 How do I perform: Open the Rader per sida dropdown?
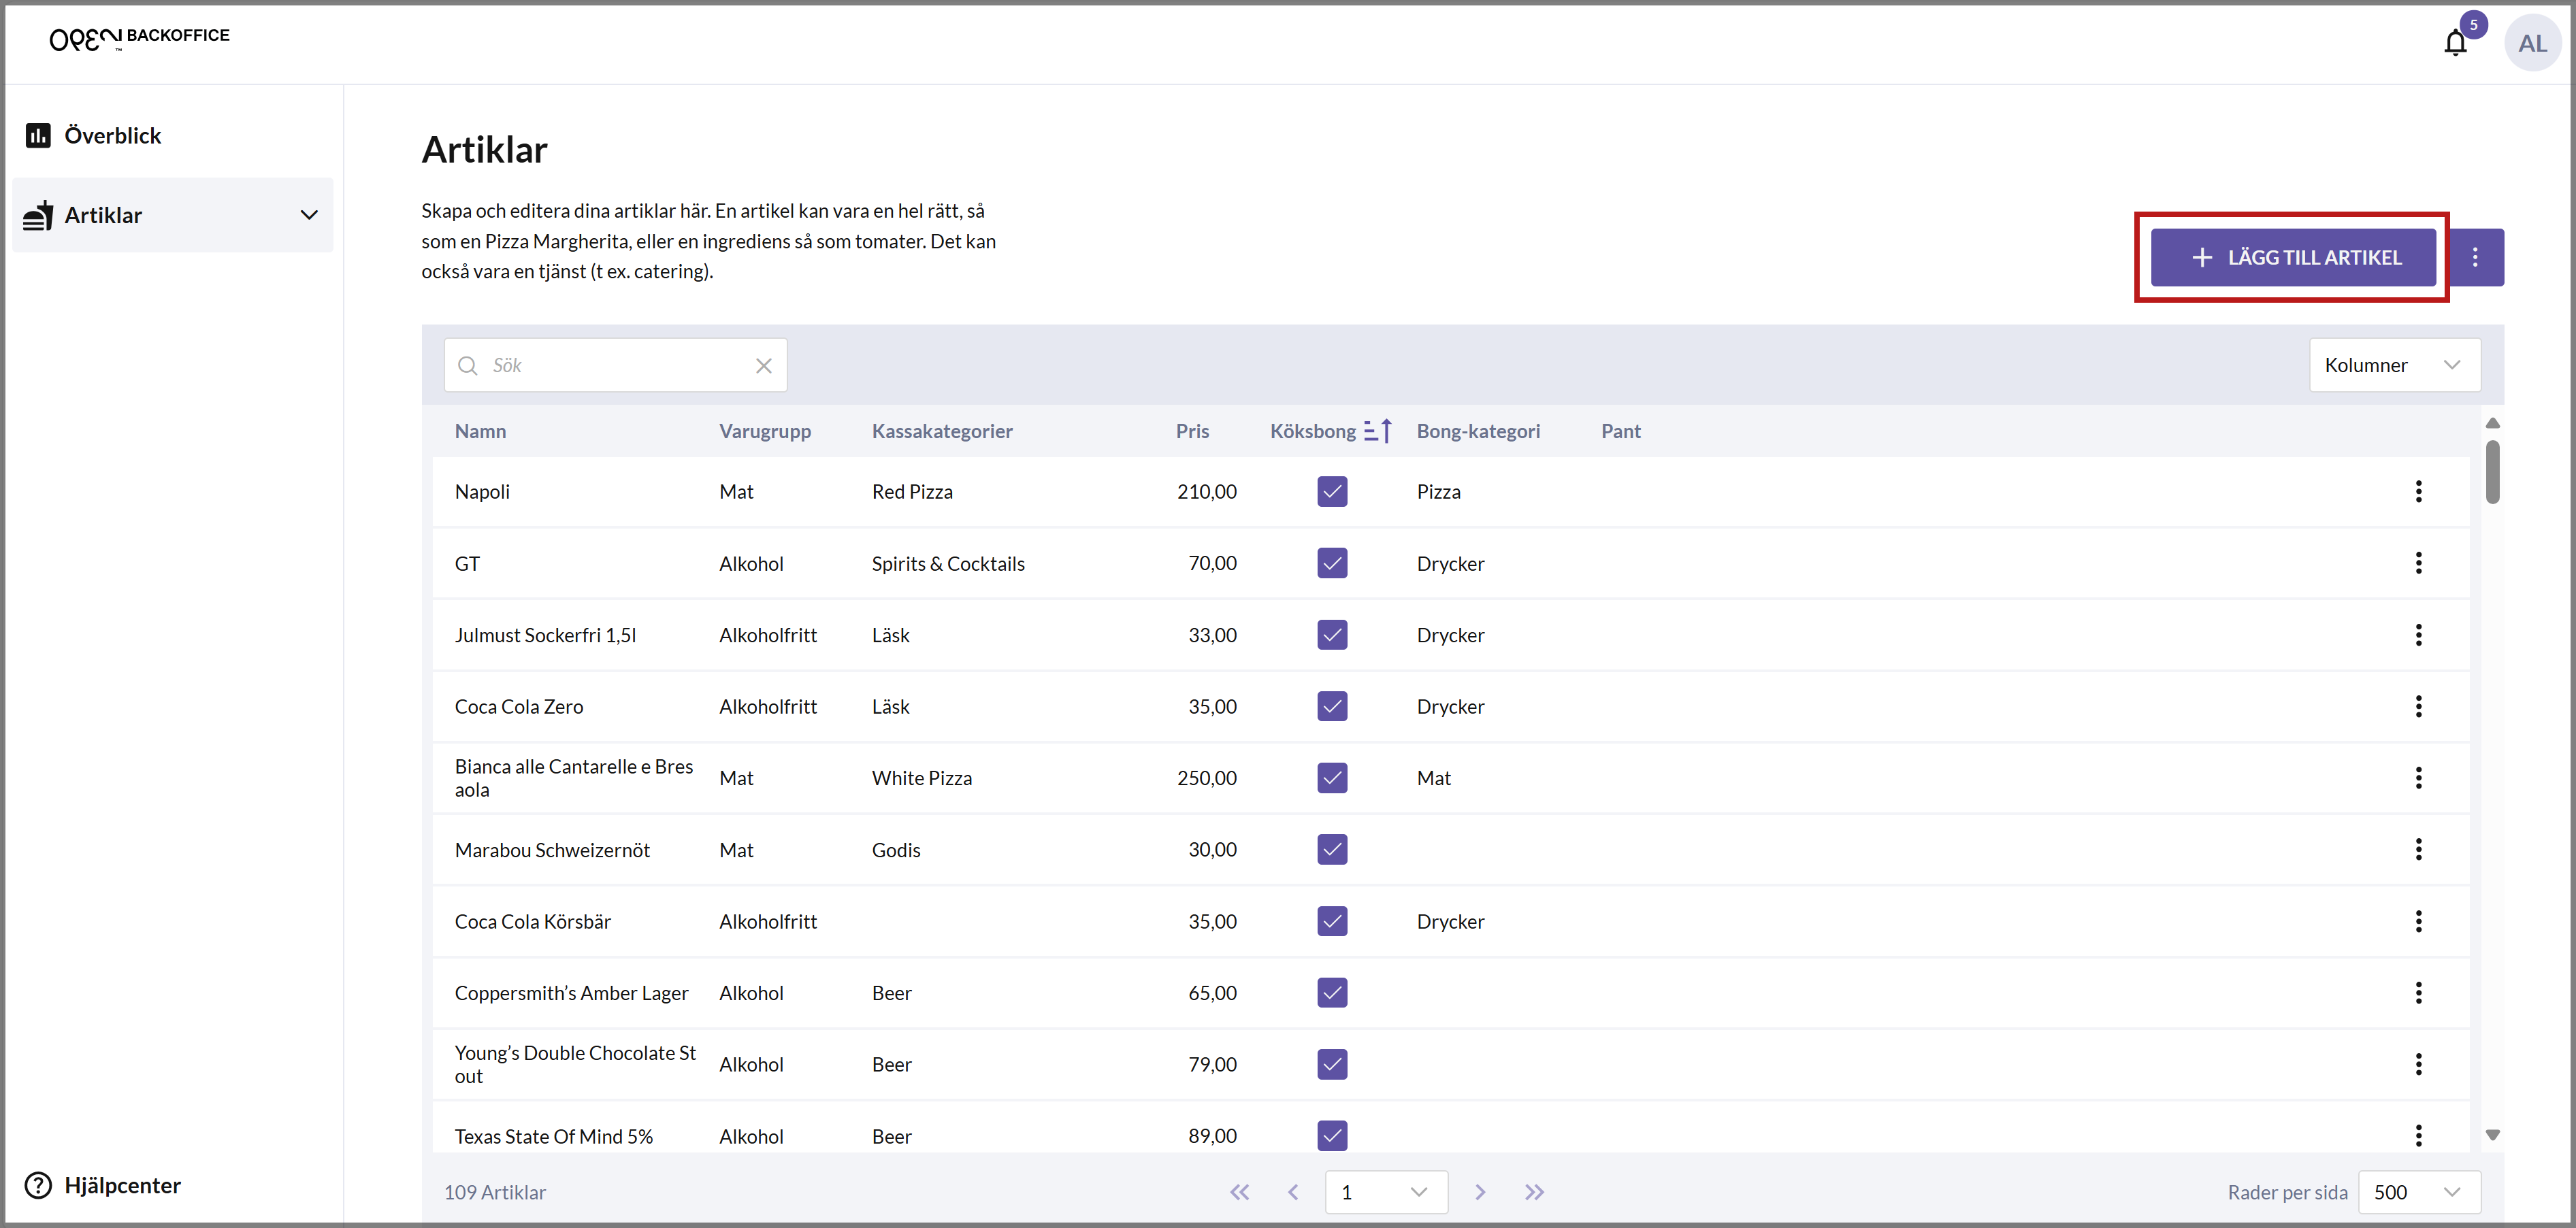point(2419,1192)
